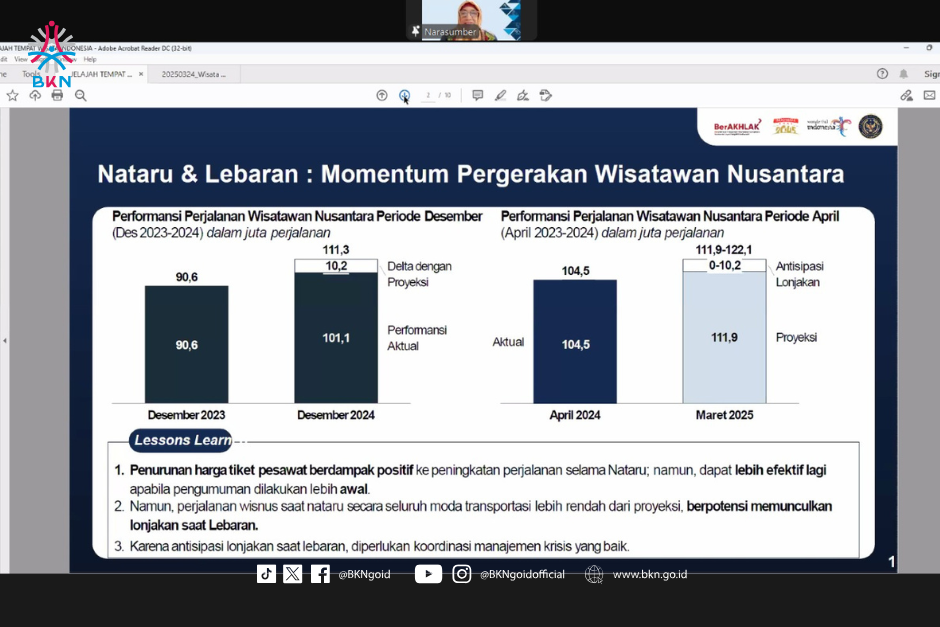Open the Tools tab
The height and width of the screenshot is (627, 940).
coord(31,74)
